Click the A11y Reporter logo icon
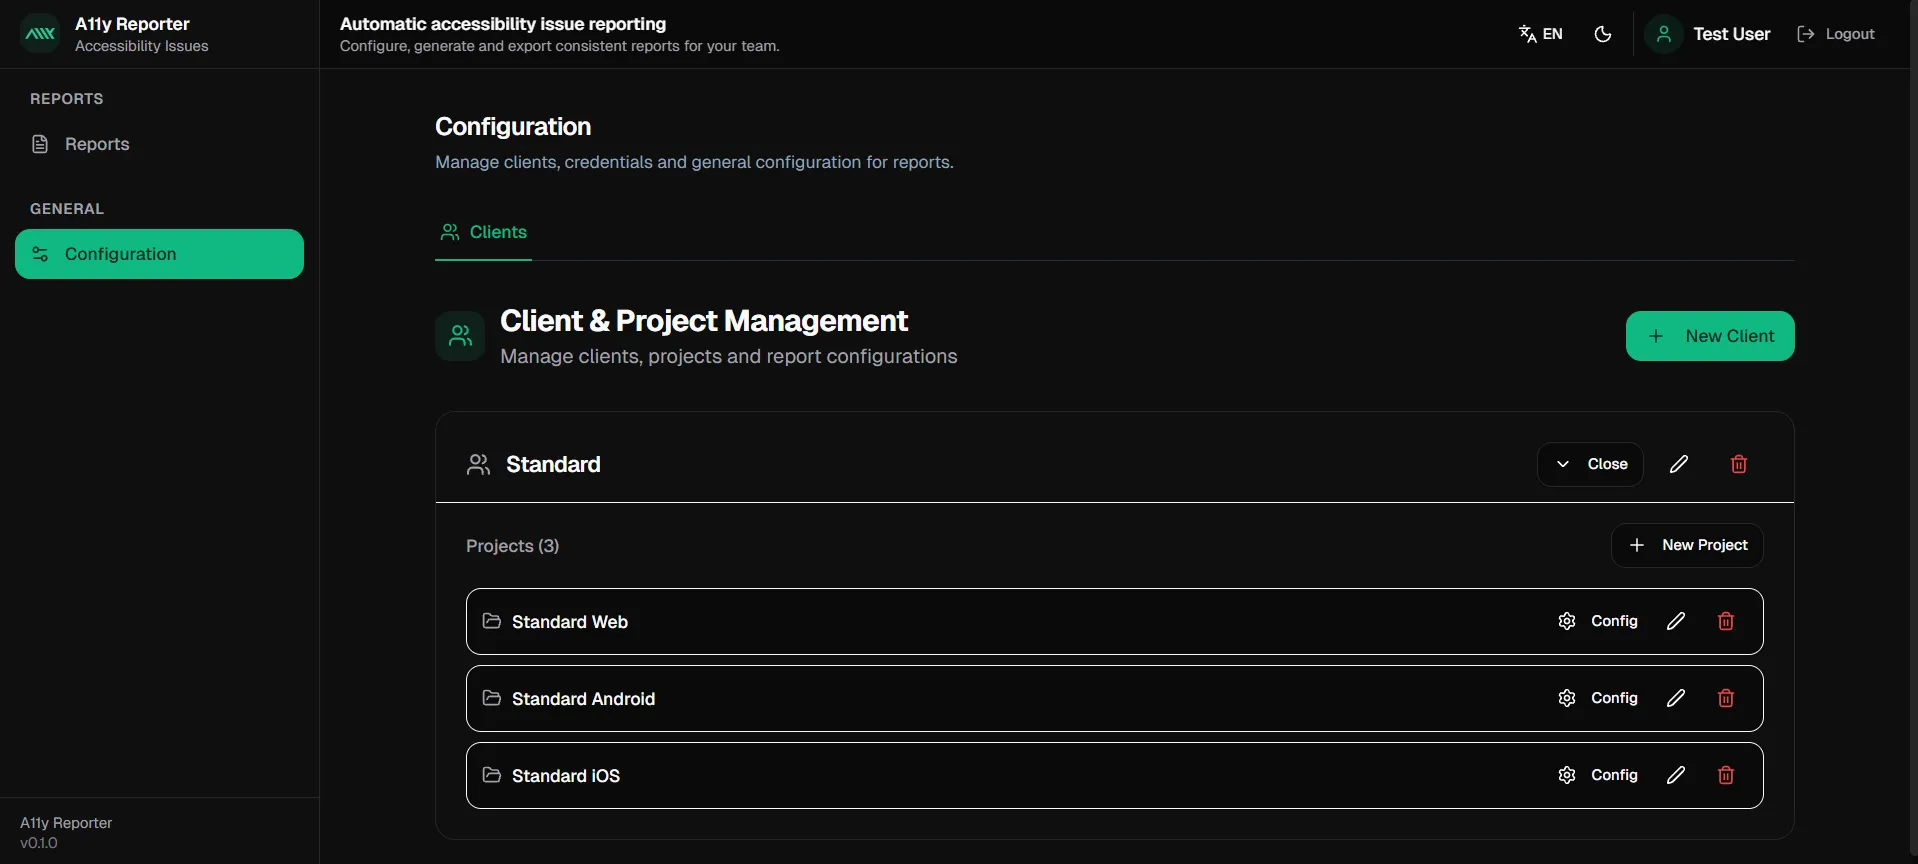Screen dimensions: 1918x864 (x=40, y=34)
